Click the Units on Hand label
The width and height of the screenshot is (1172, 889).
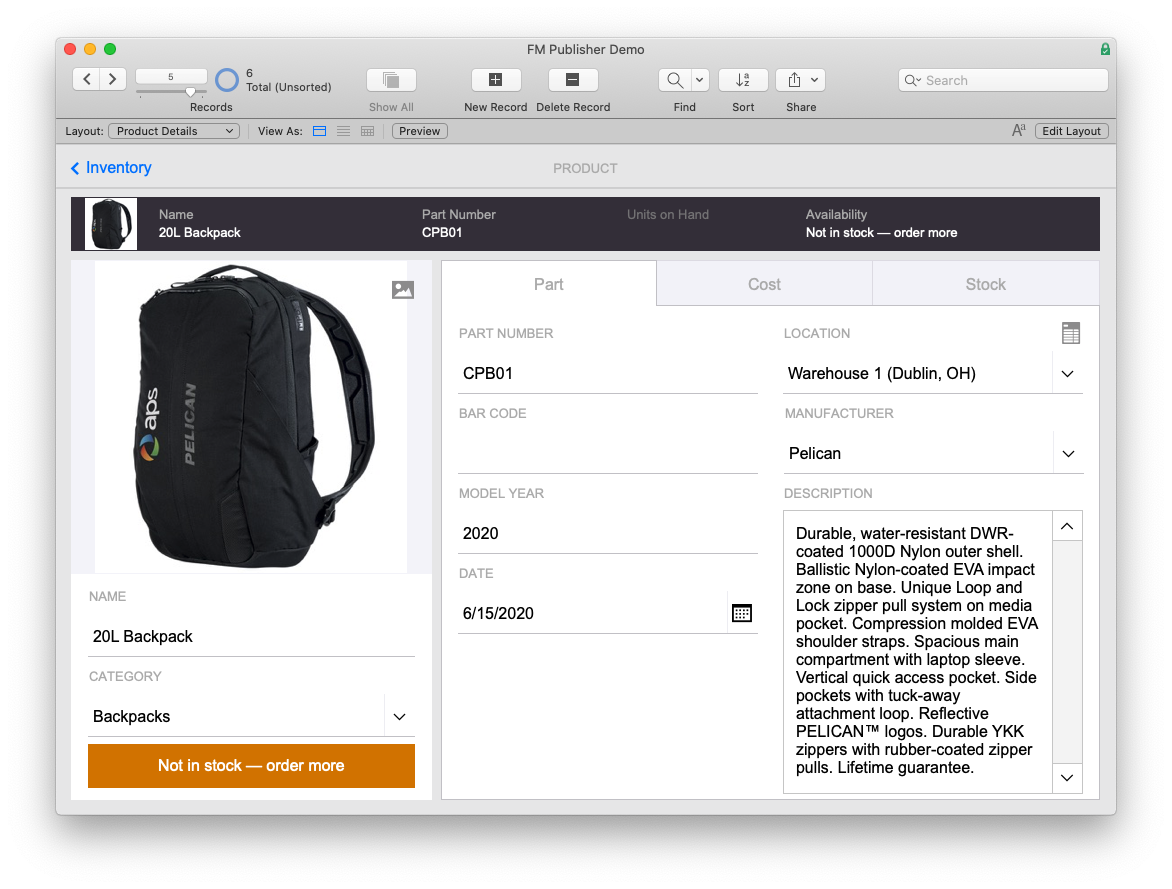click(667, 215)
